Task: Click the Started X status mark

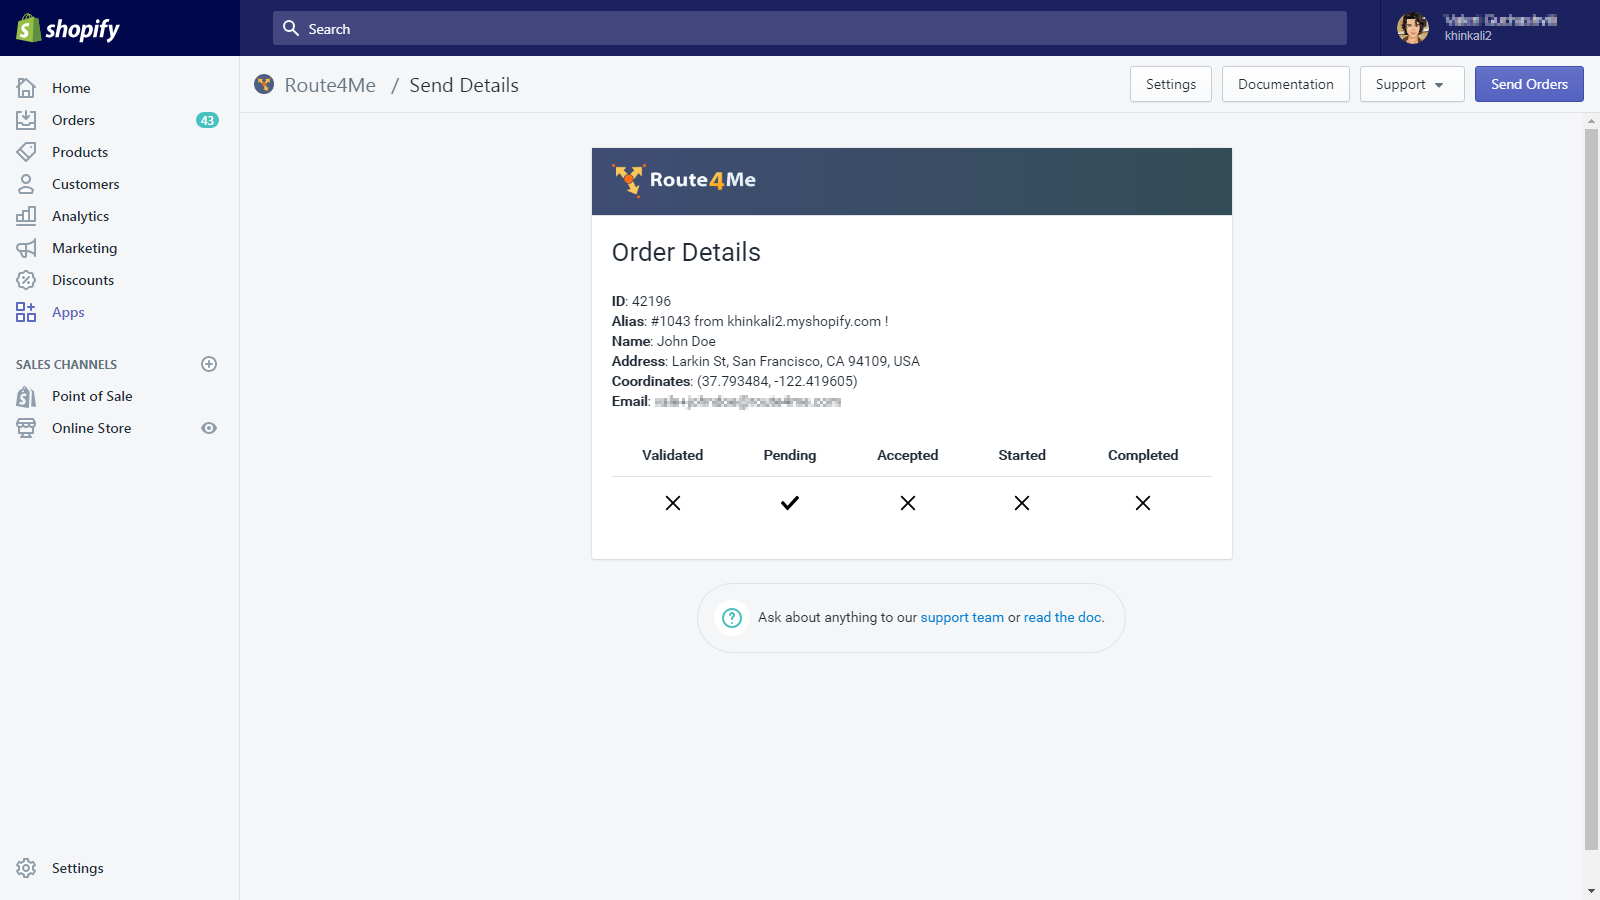Action: (1022, 503)
